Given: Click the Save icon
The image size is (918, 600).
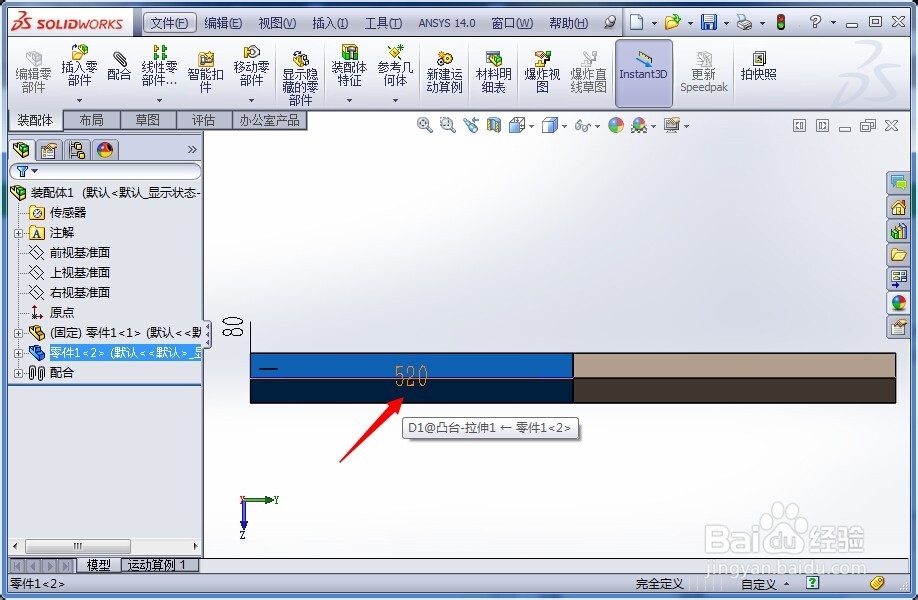Looking at the screenshot, I should pos(709,22).
